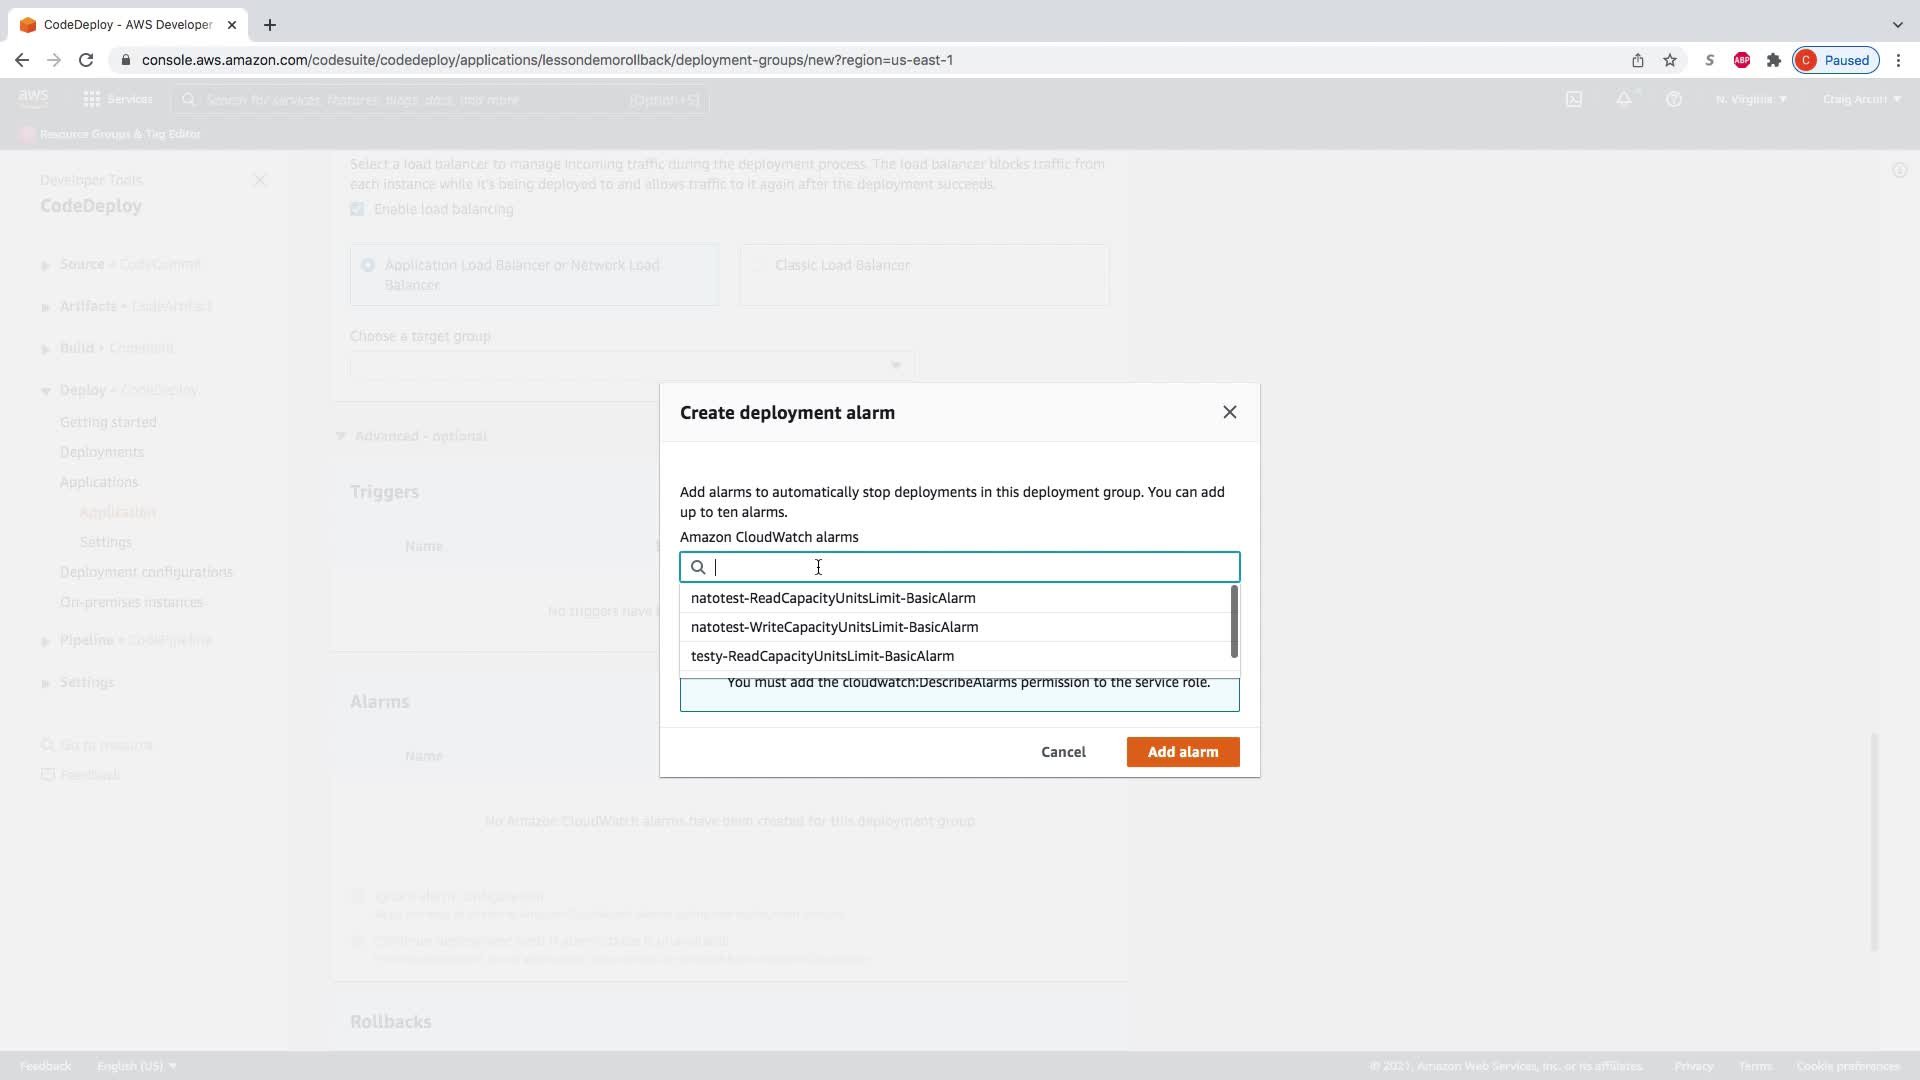Bookmark this page with star icon

tap(1669, 60)
